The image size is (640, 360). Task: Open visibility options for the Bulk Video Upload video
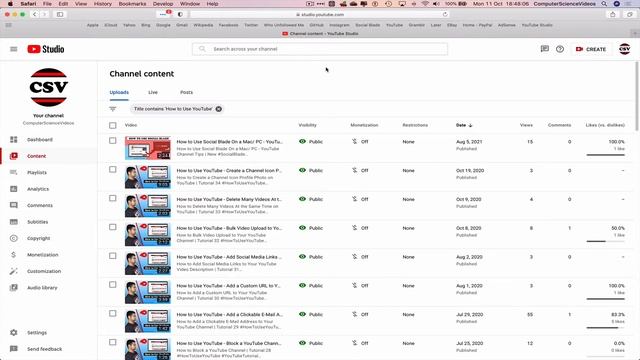311,228
